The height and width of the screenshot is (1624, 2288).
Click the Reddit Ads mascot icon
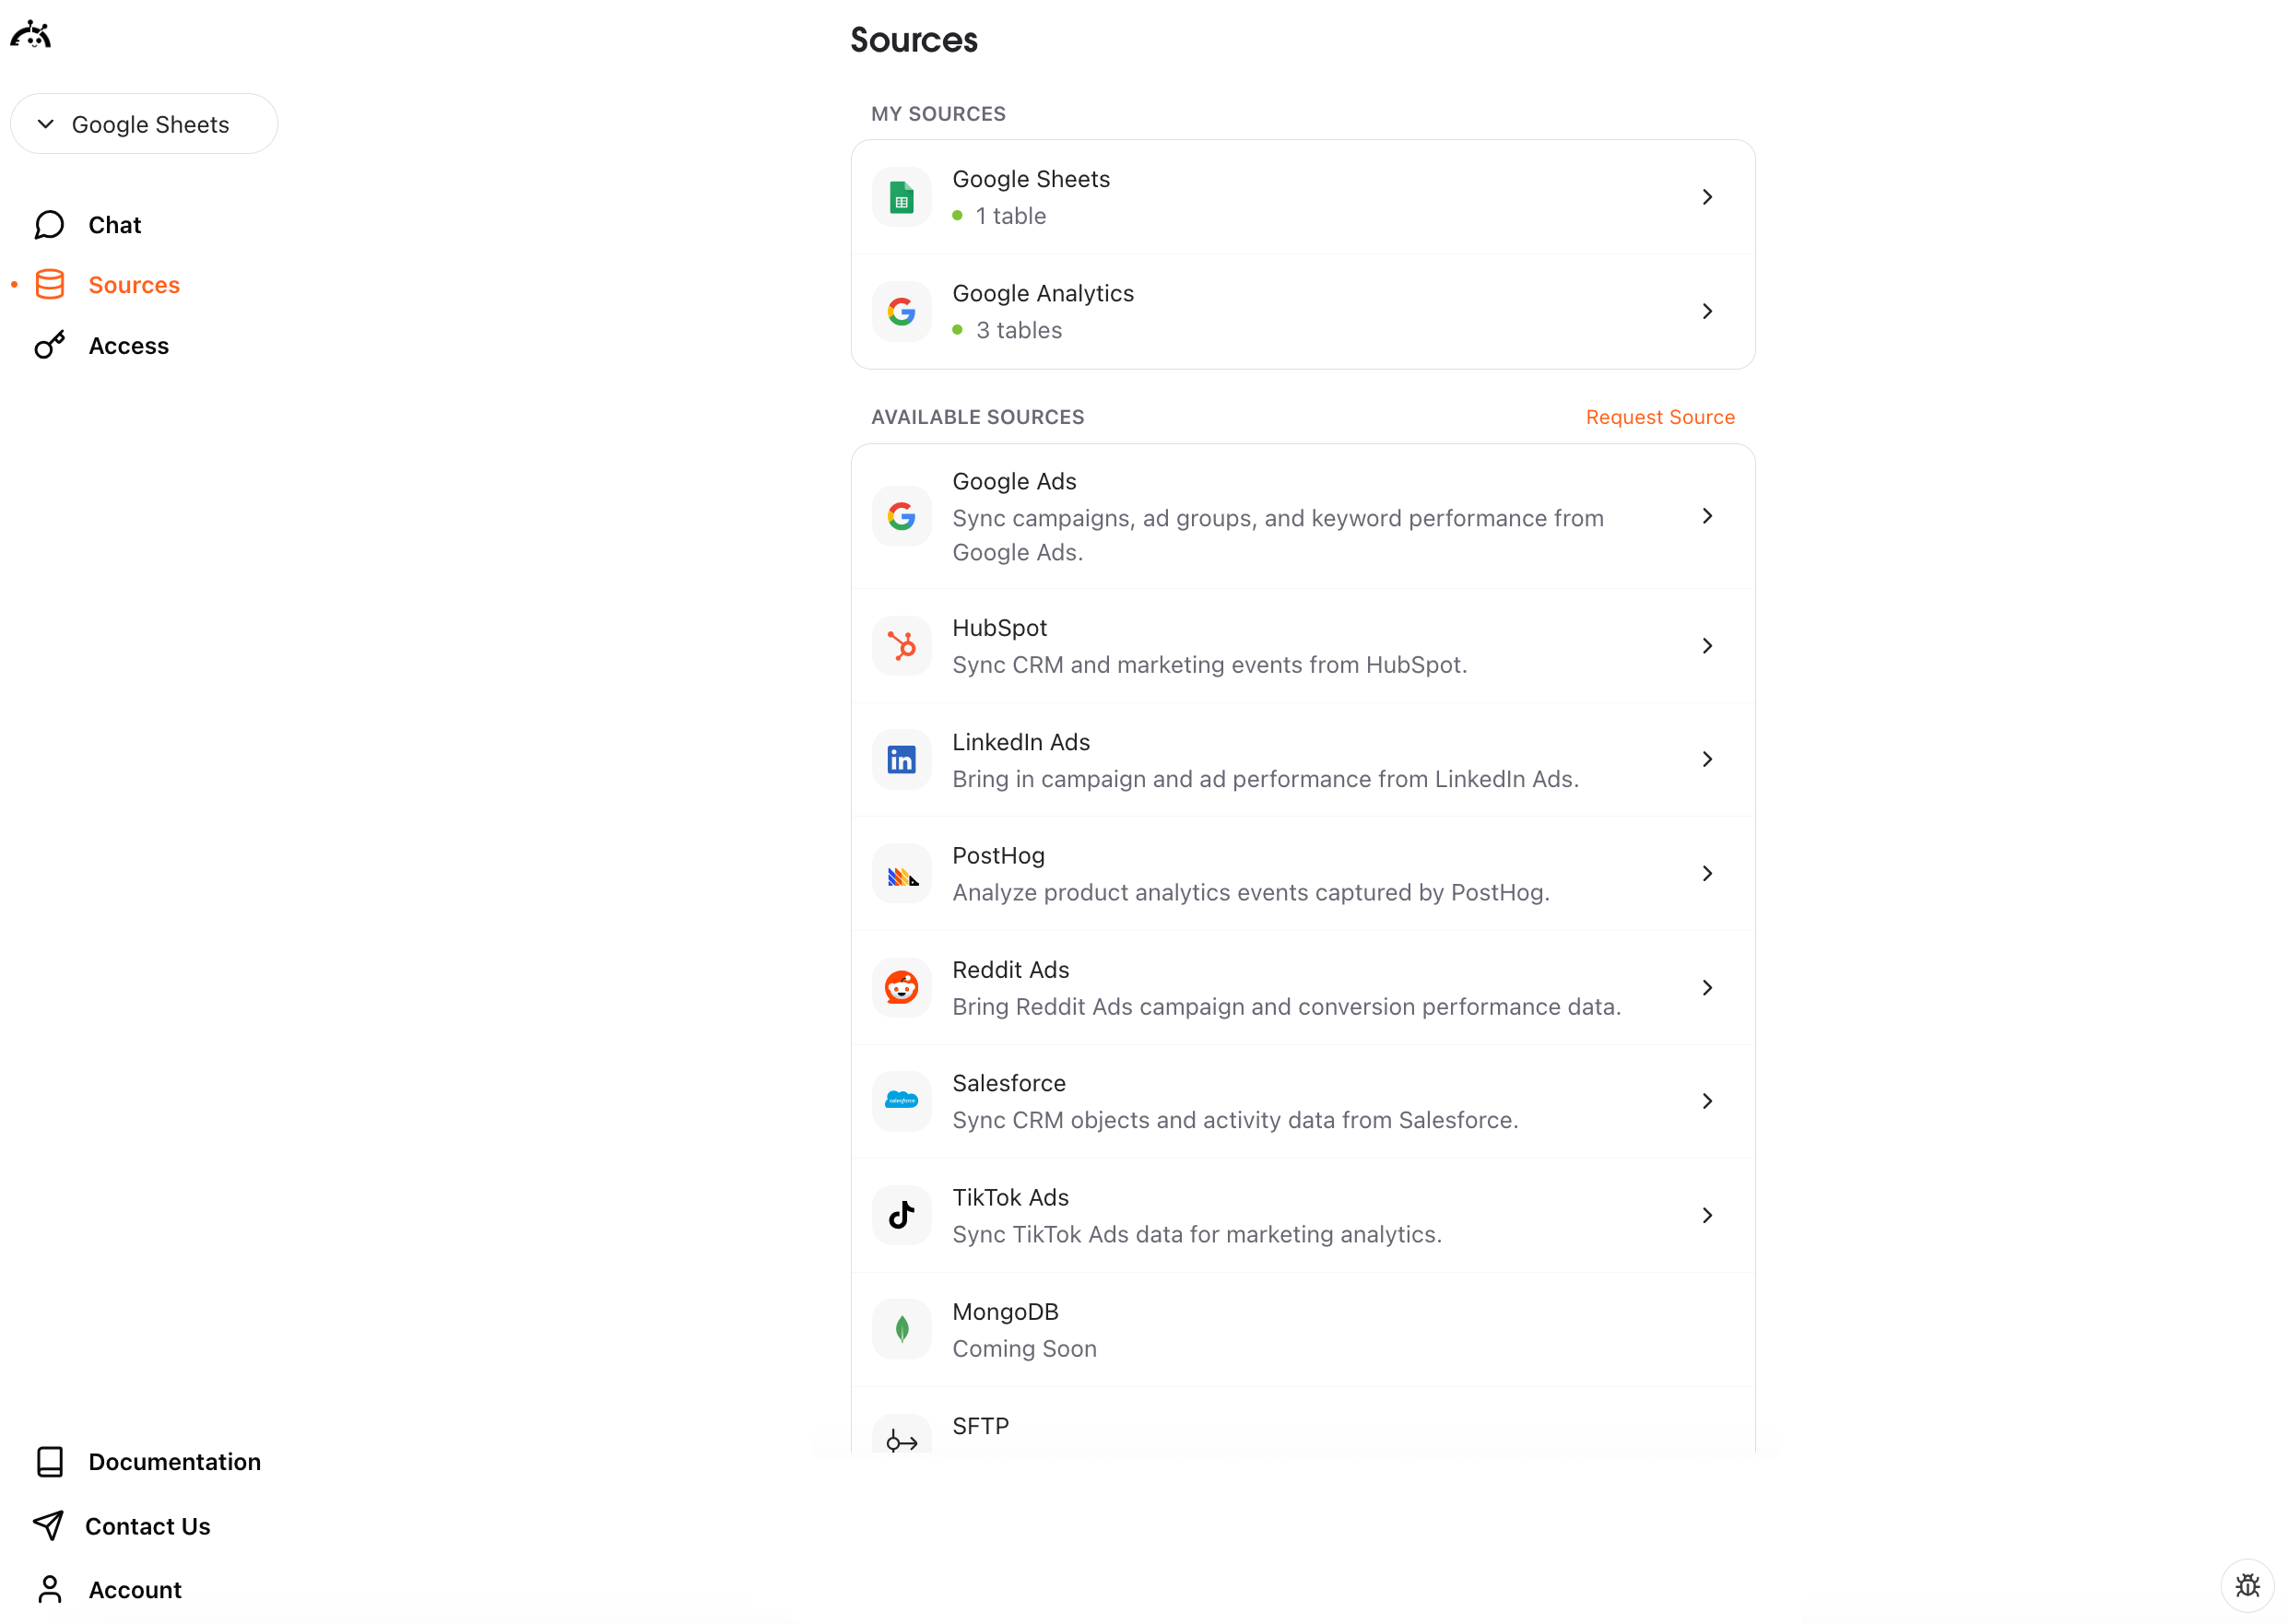coord(901,987)
